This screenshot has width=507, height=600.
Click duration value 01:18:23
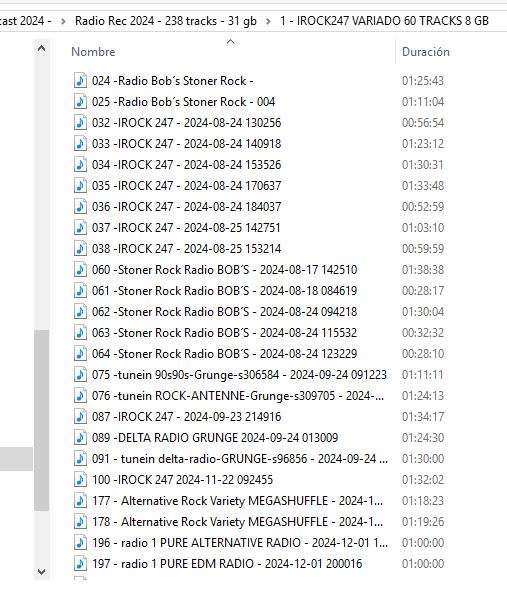(x=423, y=501)
